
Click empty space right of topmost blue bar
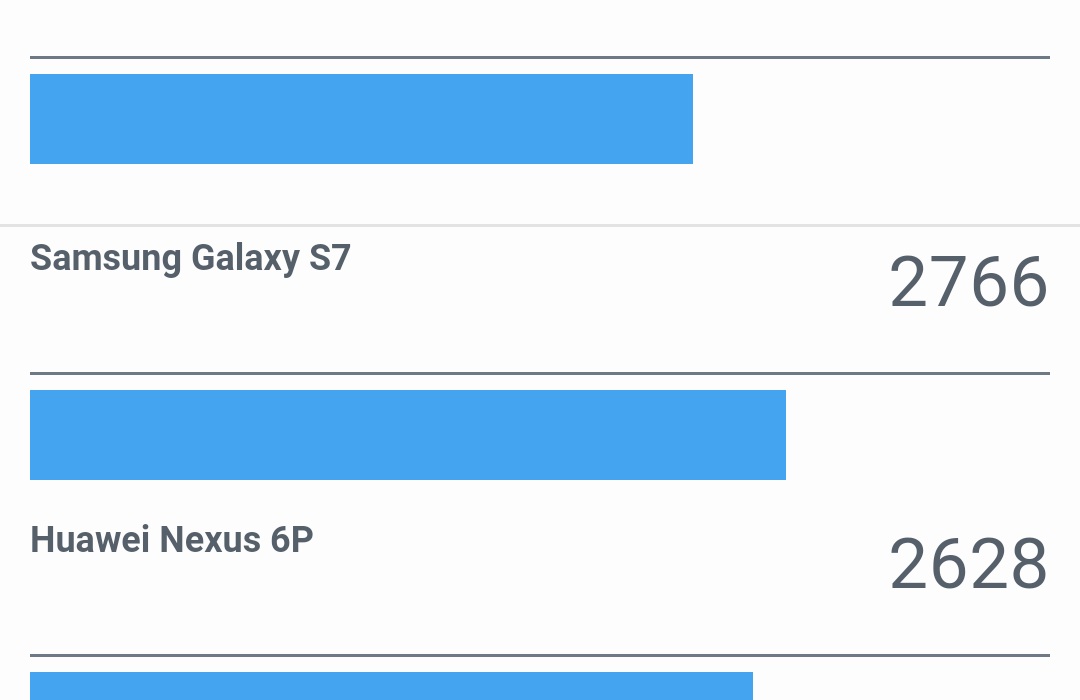coord(871,119)
